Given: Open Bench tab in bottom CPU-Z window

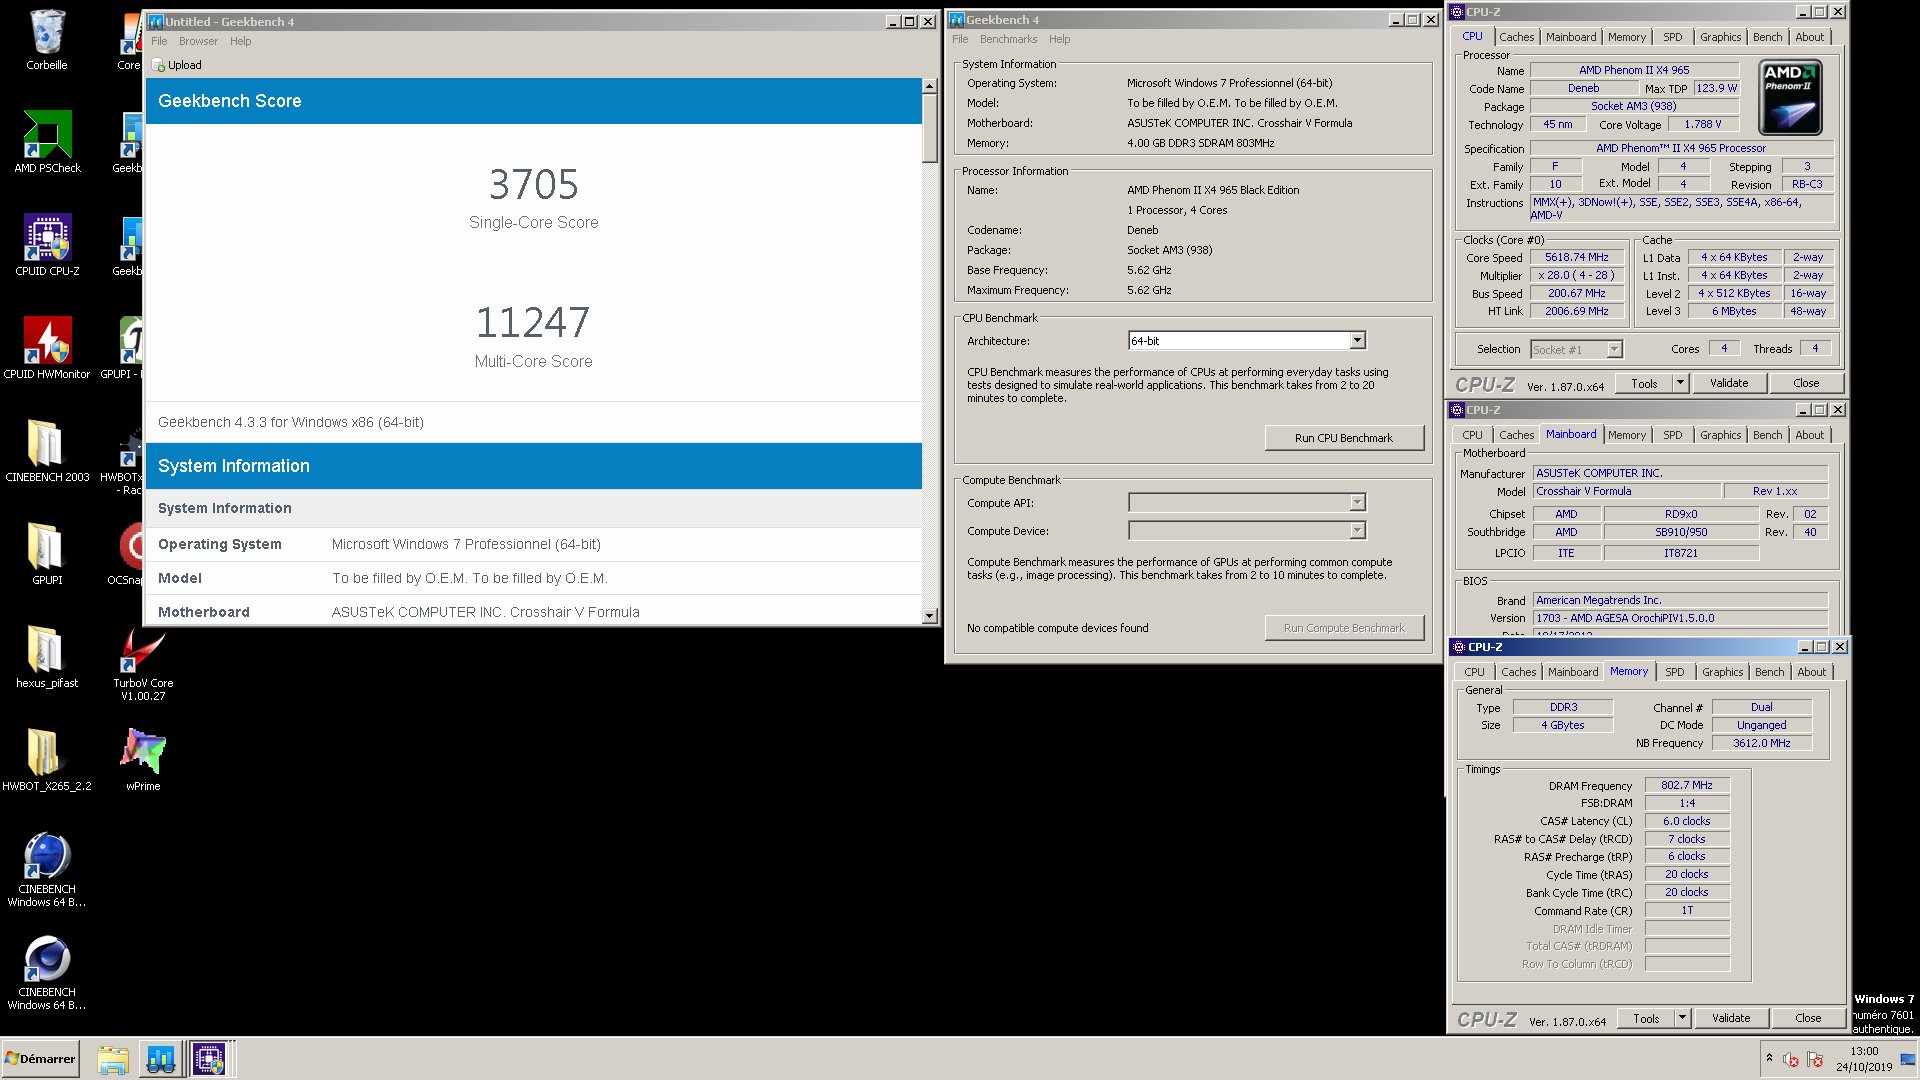Looking at the screenshot, I should point(1769,672).
